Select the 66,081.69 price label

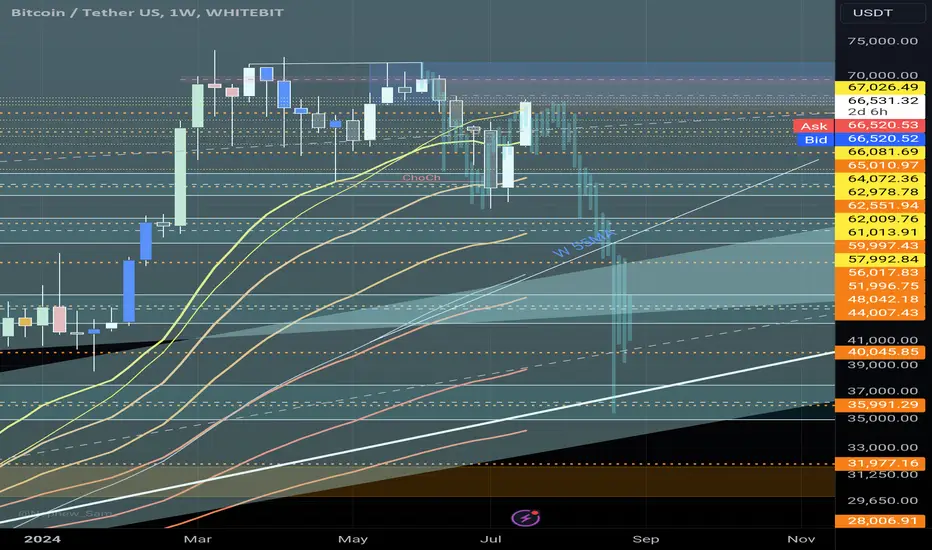[x=880, y=152]
